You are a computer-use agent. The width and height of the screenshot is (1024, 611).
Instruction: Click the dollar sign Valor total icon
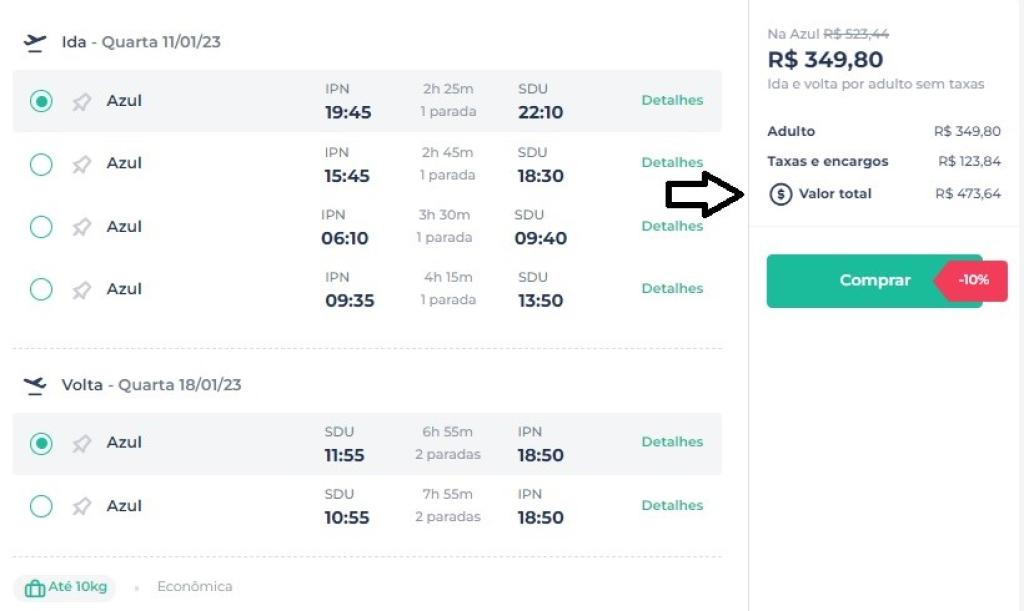[x=780, y=194]
